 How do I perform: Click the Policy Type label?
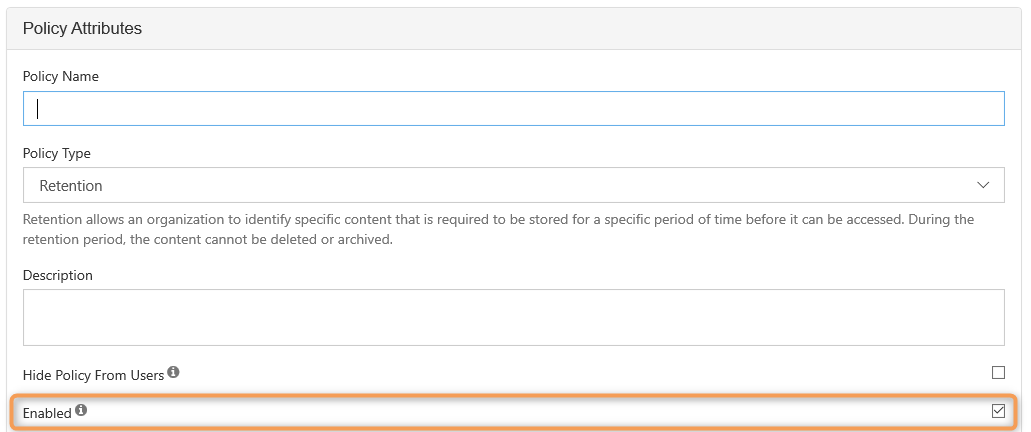[57, 153]
